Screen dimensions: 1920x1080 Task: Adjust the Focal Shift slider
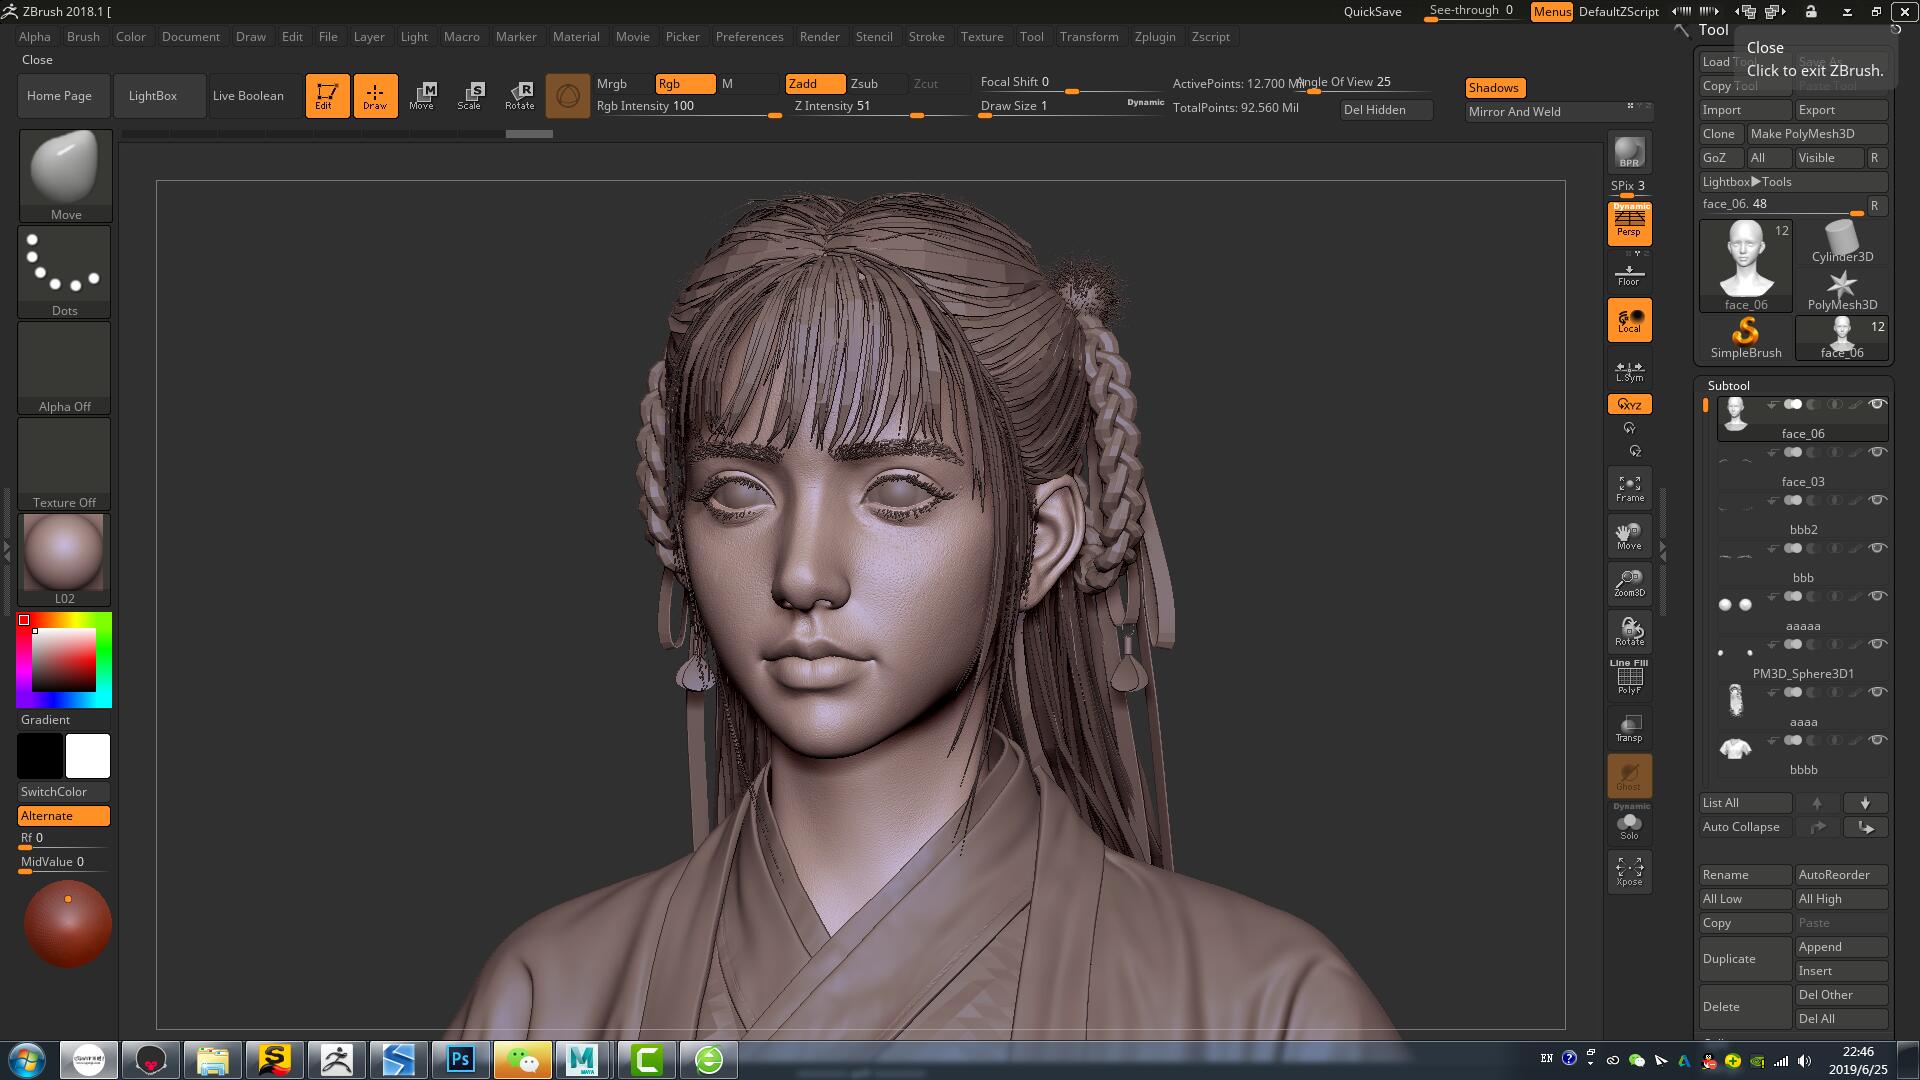[x=1072, y=83]
